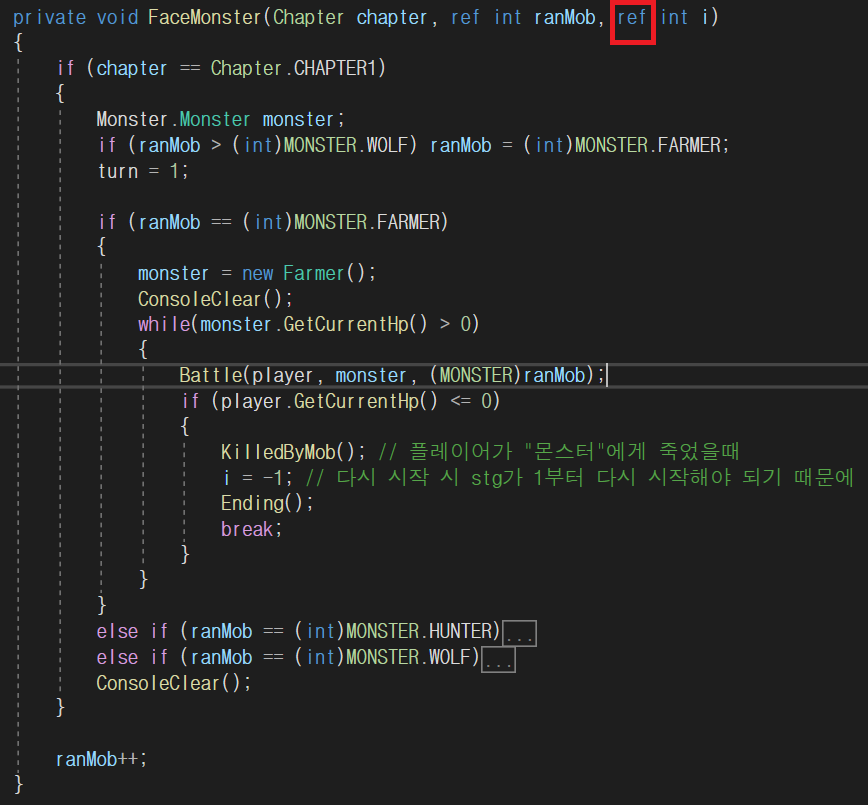Image resolution: width=868 pixels, height=806 pixels.
Task: Click 'if (ranMob == (int)MONSTER.FARMER)' condition line
Action: coord(273,223)
